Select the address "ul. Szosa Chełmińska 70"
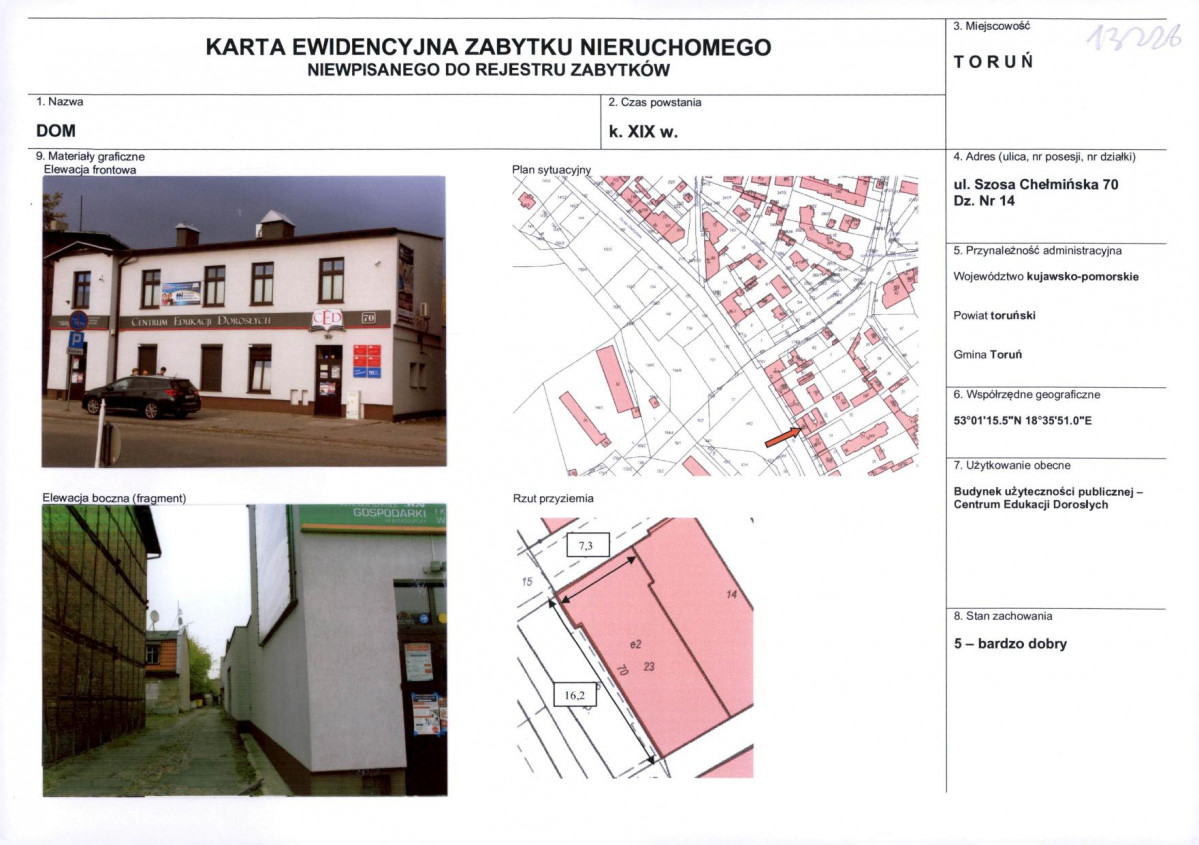 point(1036,184)
